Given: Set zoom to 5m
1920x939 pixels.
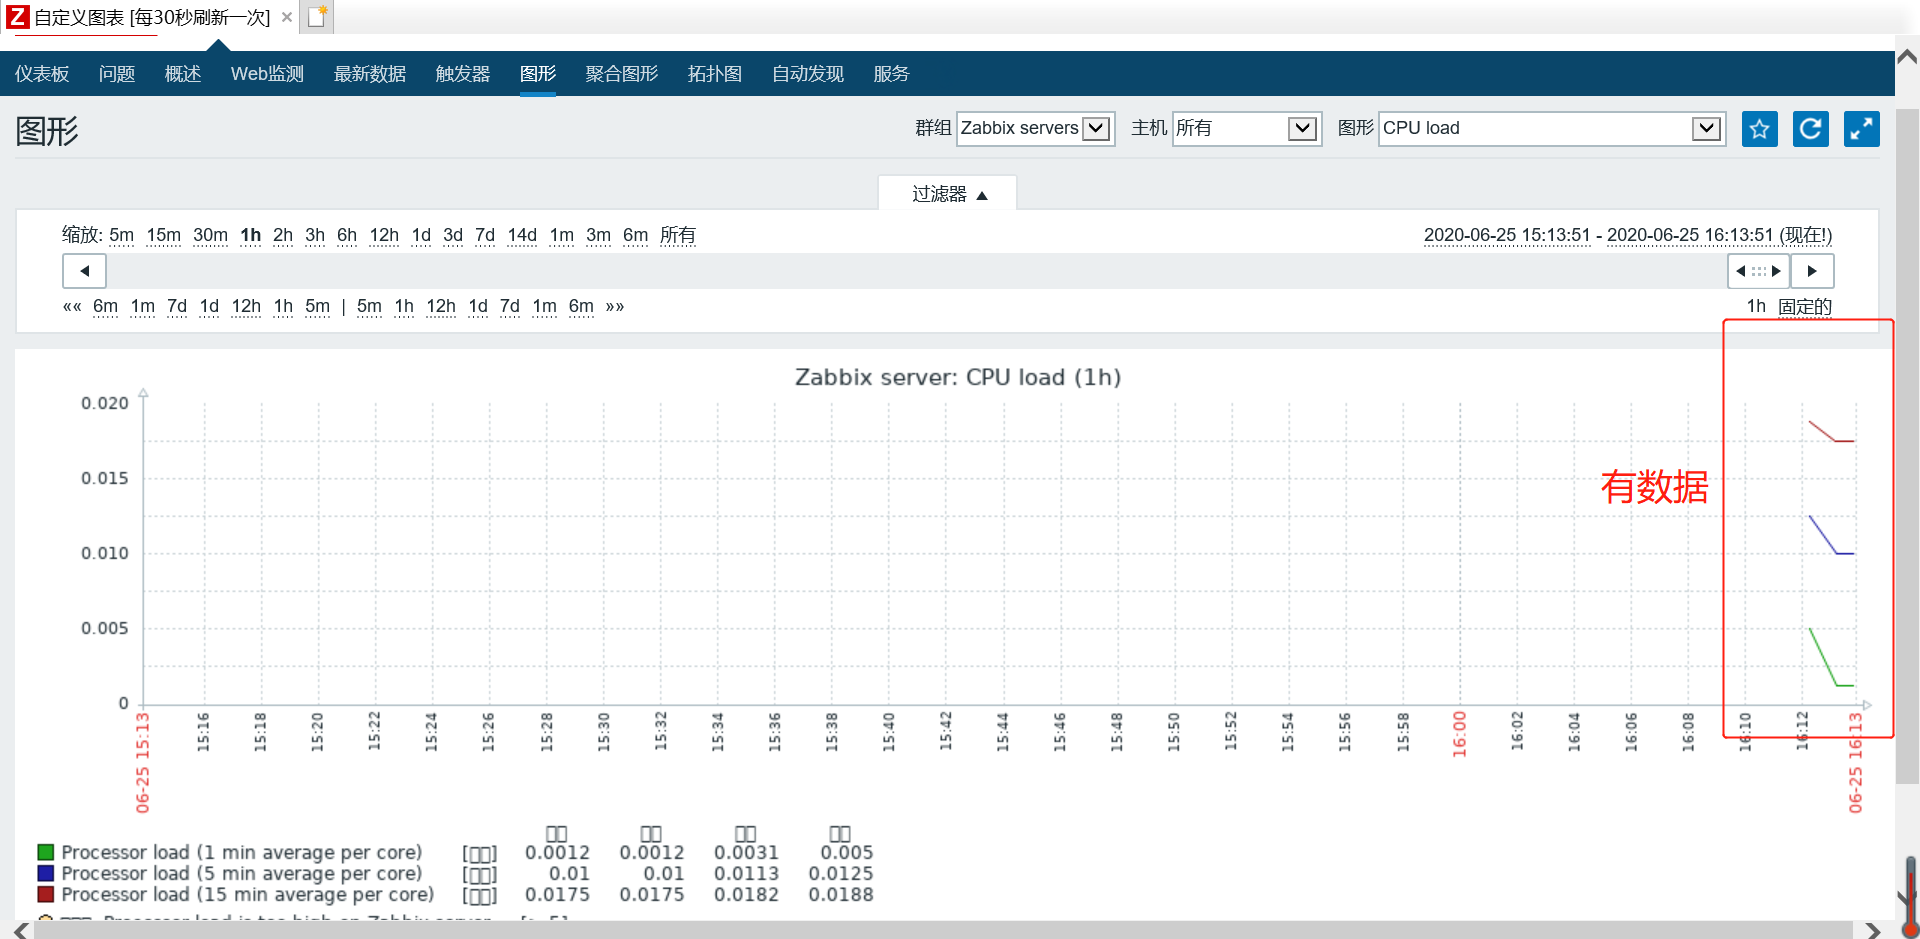Looking at the screenshot, I should 122,235.
